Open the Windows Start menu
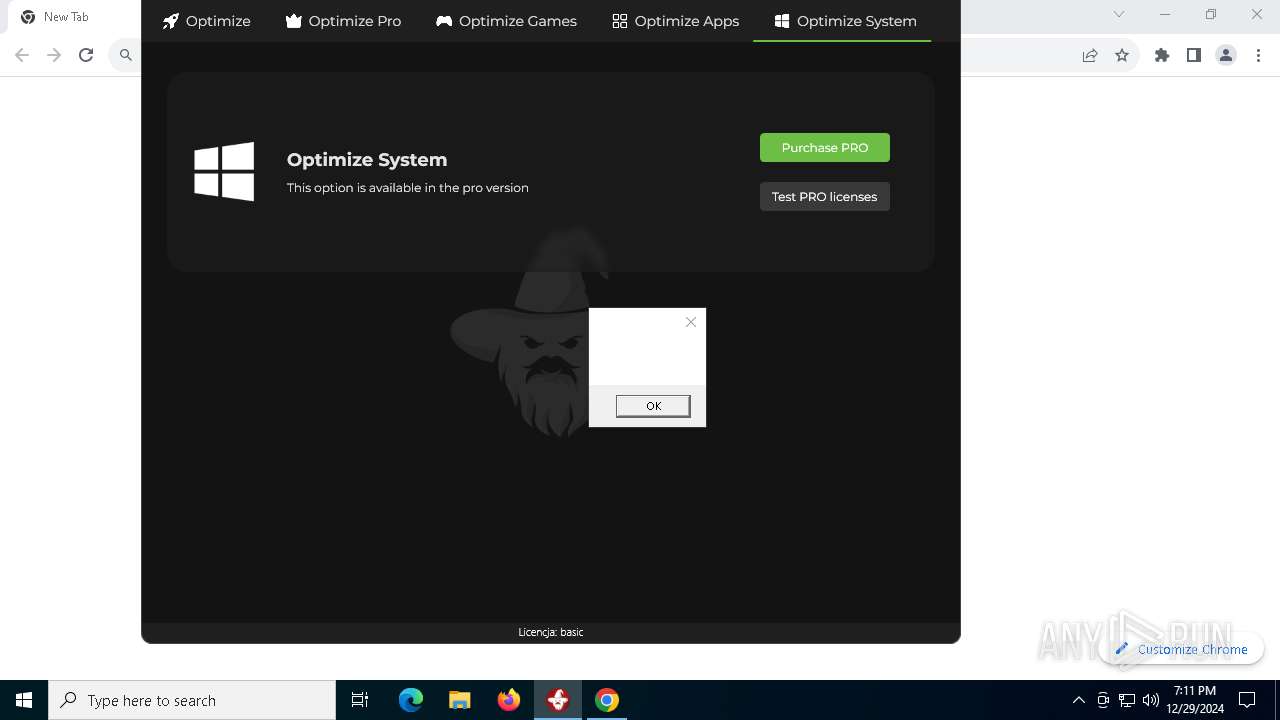The width and height of the screenshot is (1280, 720). pyautogui.click(x=24, y=700)
